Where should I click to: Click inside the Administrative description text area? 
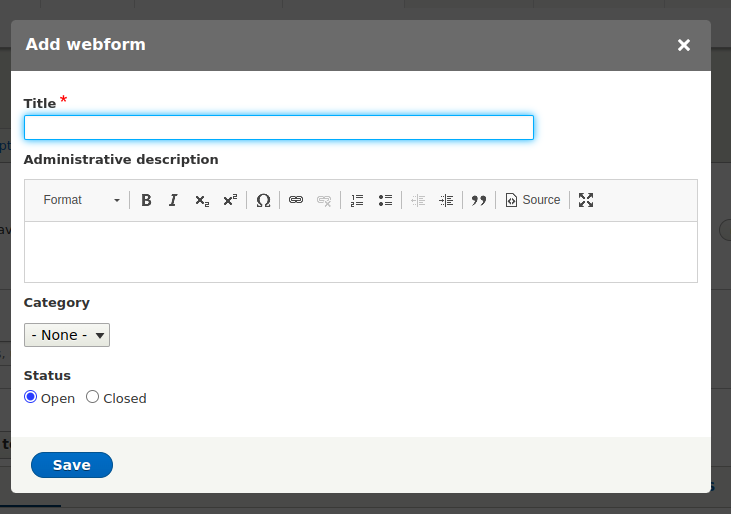pos(361,252)
